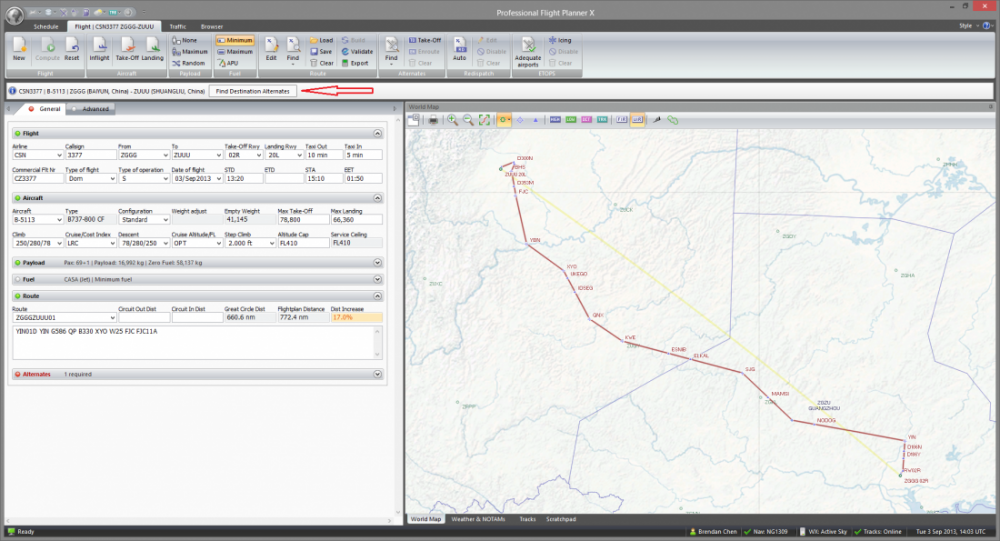The width and height of the screenshot is (1000, 541).
Task: Open the From ZGGG dropdown
Action: [x=165, y=155]
